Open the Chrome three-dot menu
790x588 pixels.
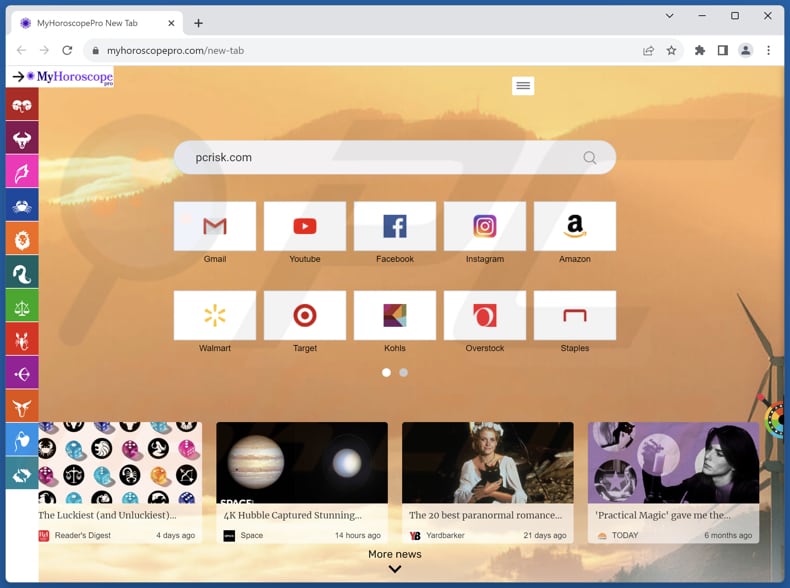(x=768, y=50)
